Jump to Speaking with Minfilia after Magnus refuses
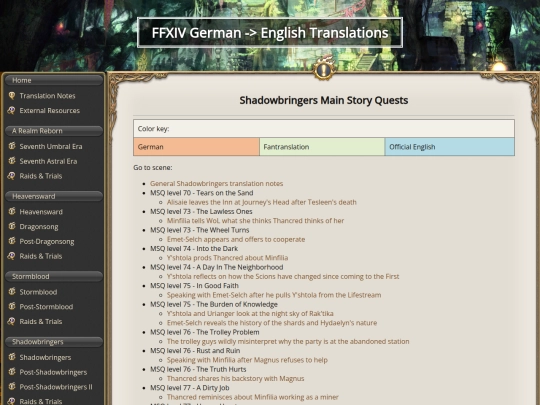 (x=247, y=360)
